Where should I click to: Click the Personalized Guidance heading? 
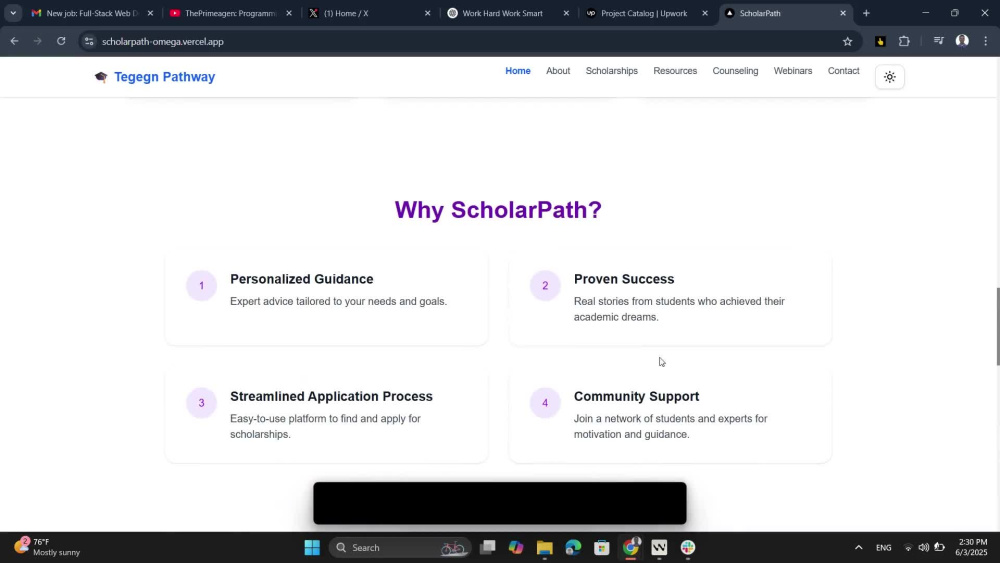click(302, 279)
